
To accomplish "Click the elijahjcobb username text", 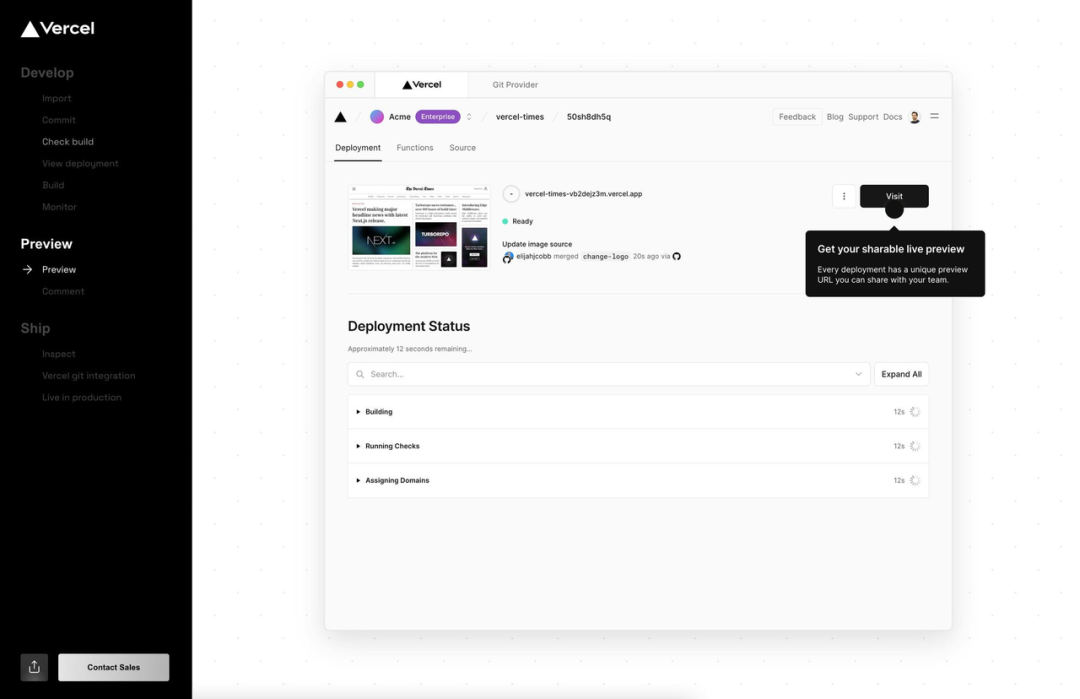I will (x=534, y=256).
